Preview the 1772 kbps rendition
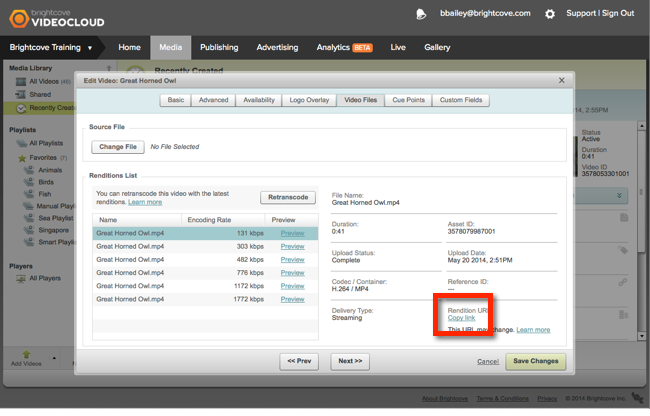This screenshot has width=650, height=416. click(293, 300)
